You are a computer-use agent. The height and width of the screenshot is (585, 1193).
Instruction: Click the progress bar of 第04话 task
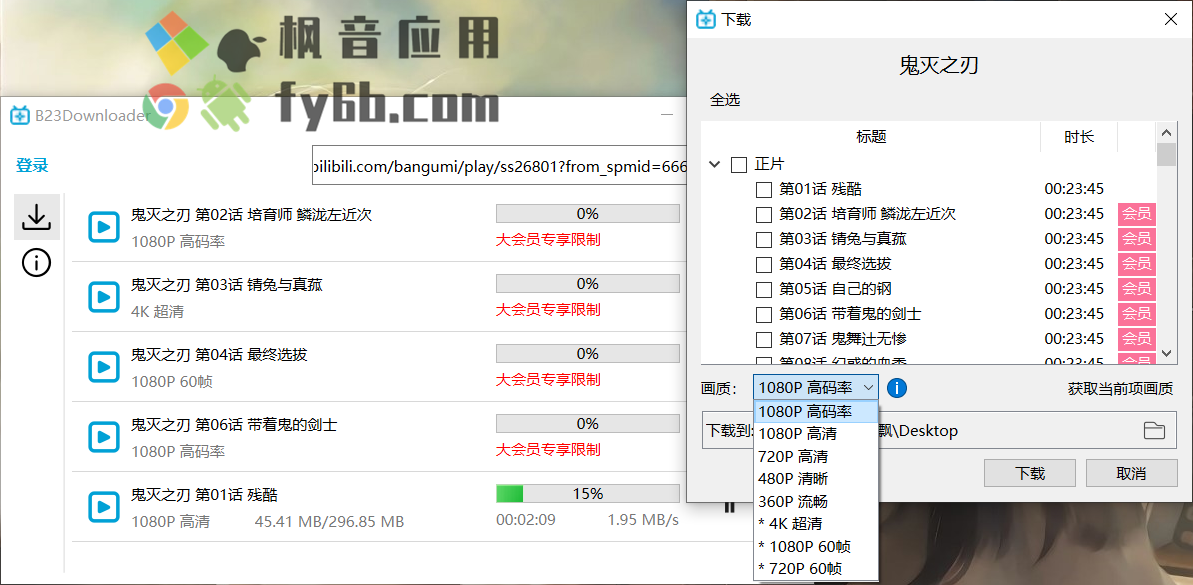tap(587, 354)
